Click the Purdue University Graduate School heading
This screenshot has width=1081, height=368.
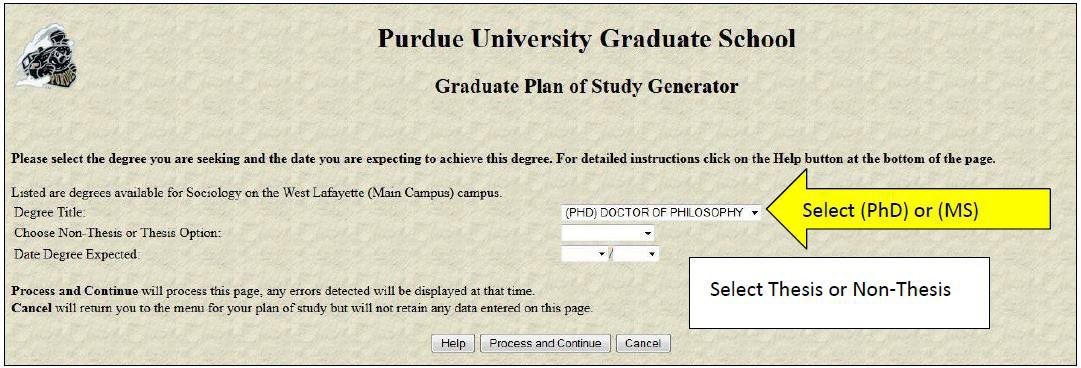click(586, 39)
